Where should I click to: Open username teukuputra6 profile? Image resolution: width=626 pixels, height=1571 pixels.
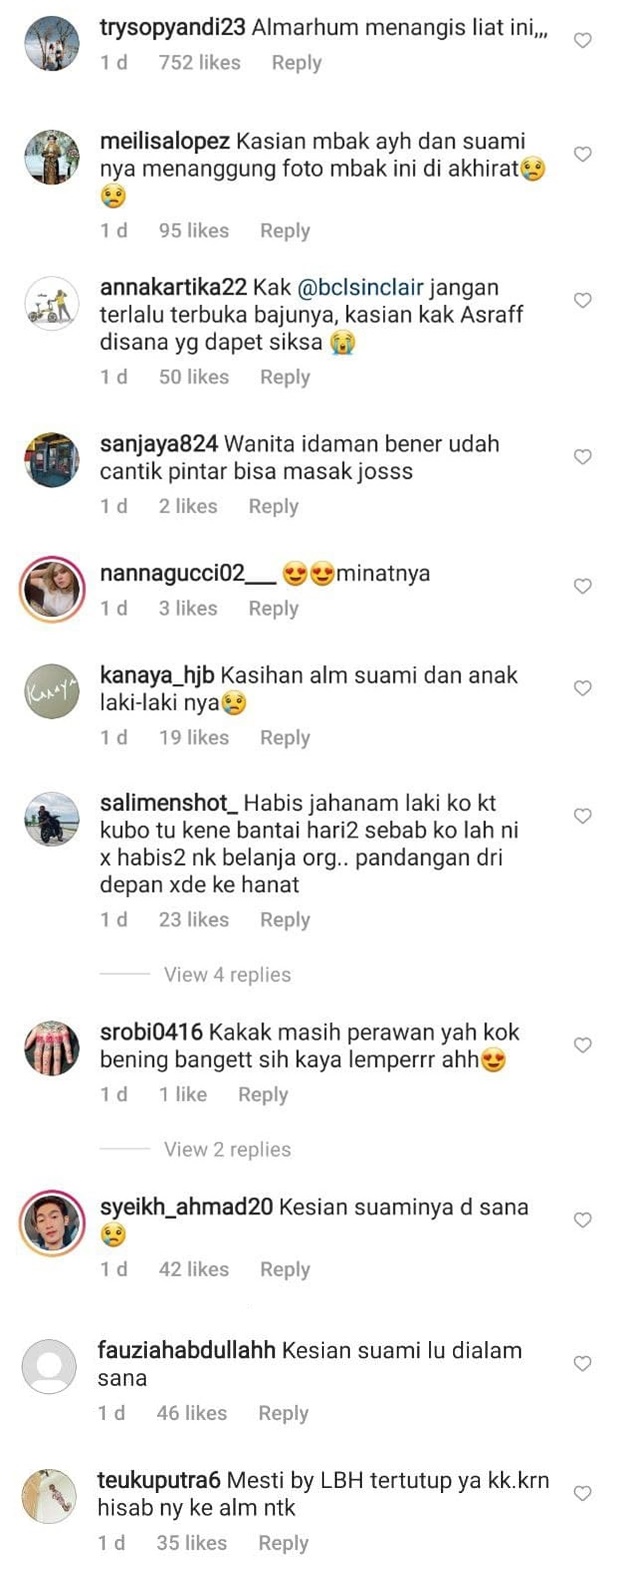(x=159, y=1480)
